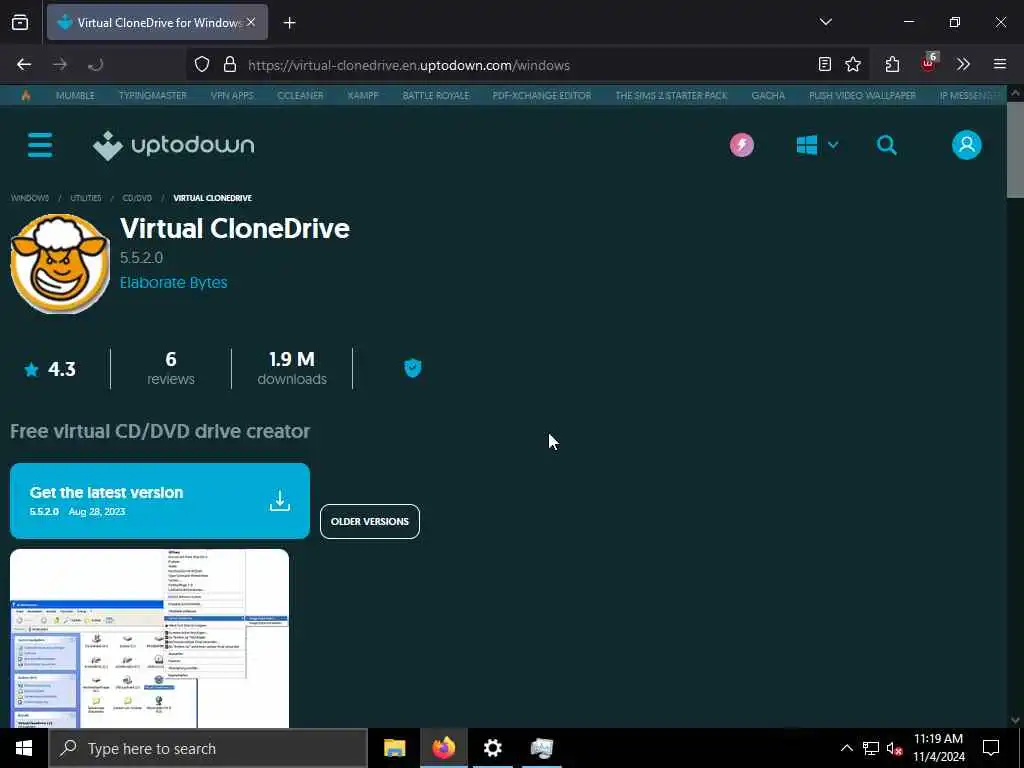Open the pink Uptodown Turbo lightning icon

pos(742,145)
